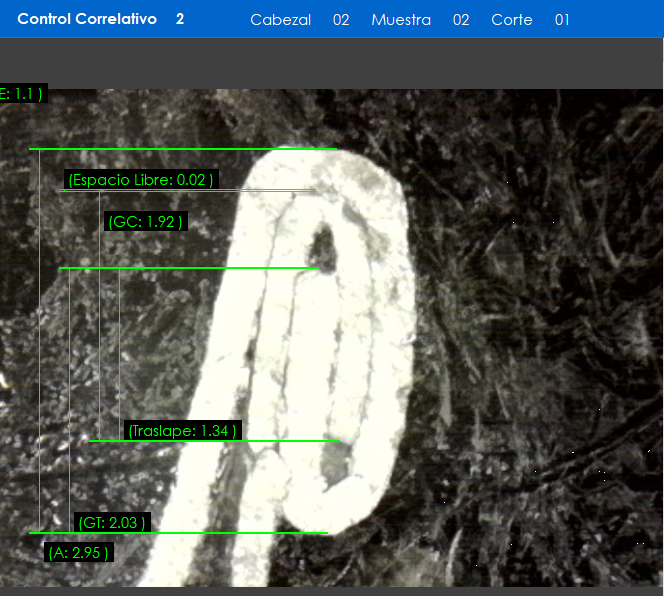This screenshot has width=664, height=596.
Task: Select the Corte label in header
Action: [512, 20]
